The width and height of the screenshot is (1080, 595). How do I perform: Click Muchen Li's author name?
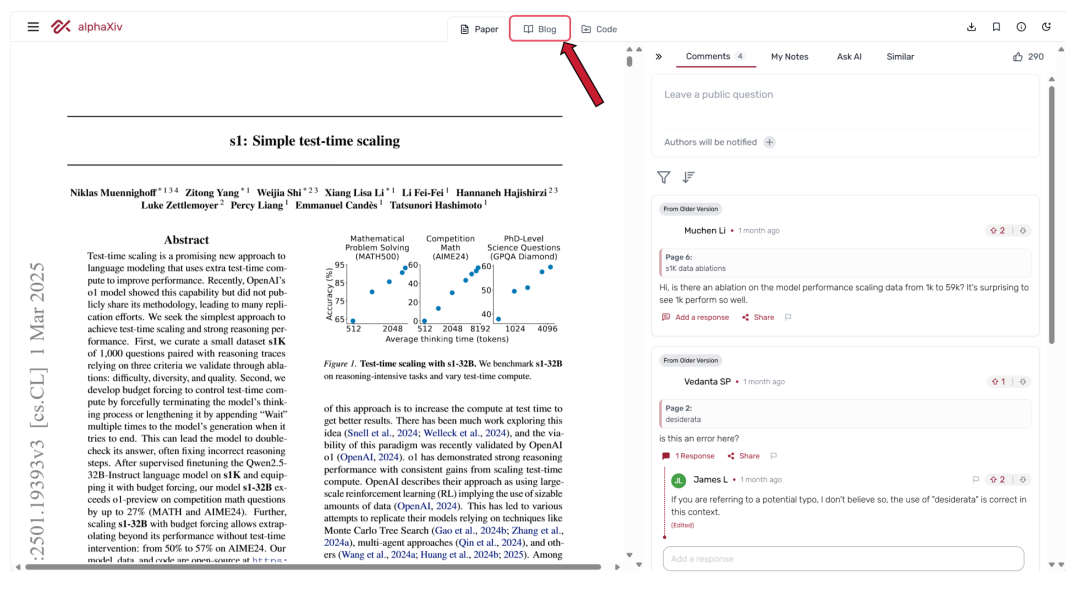pos(705,231)
